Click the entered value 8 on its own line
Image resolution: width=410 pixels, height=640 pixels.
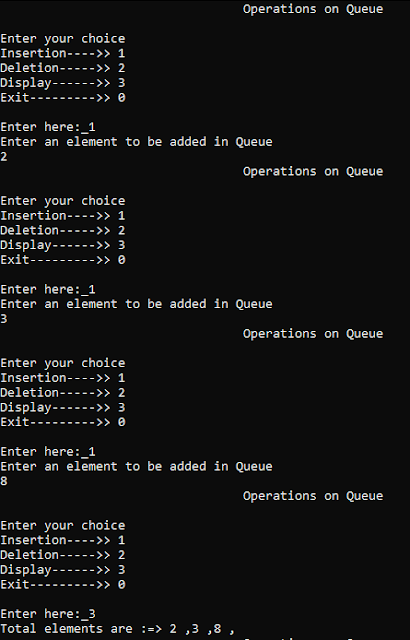pyautogui.click(x=4, y=481)
